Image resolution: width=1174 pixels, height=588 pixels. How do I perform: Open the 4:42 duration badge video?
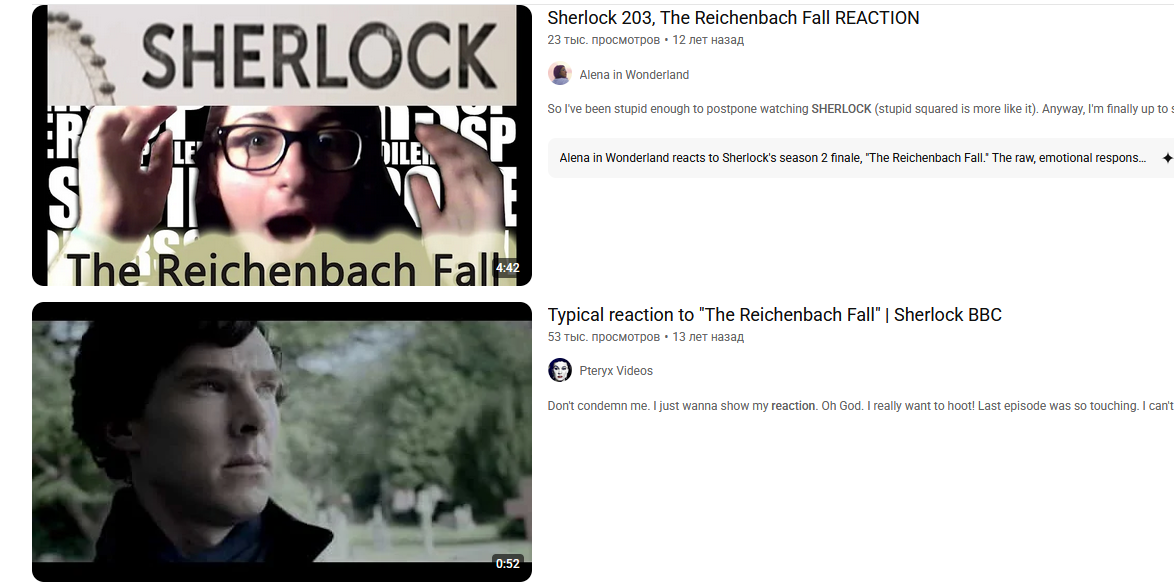point(507,267)
